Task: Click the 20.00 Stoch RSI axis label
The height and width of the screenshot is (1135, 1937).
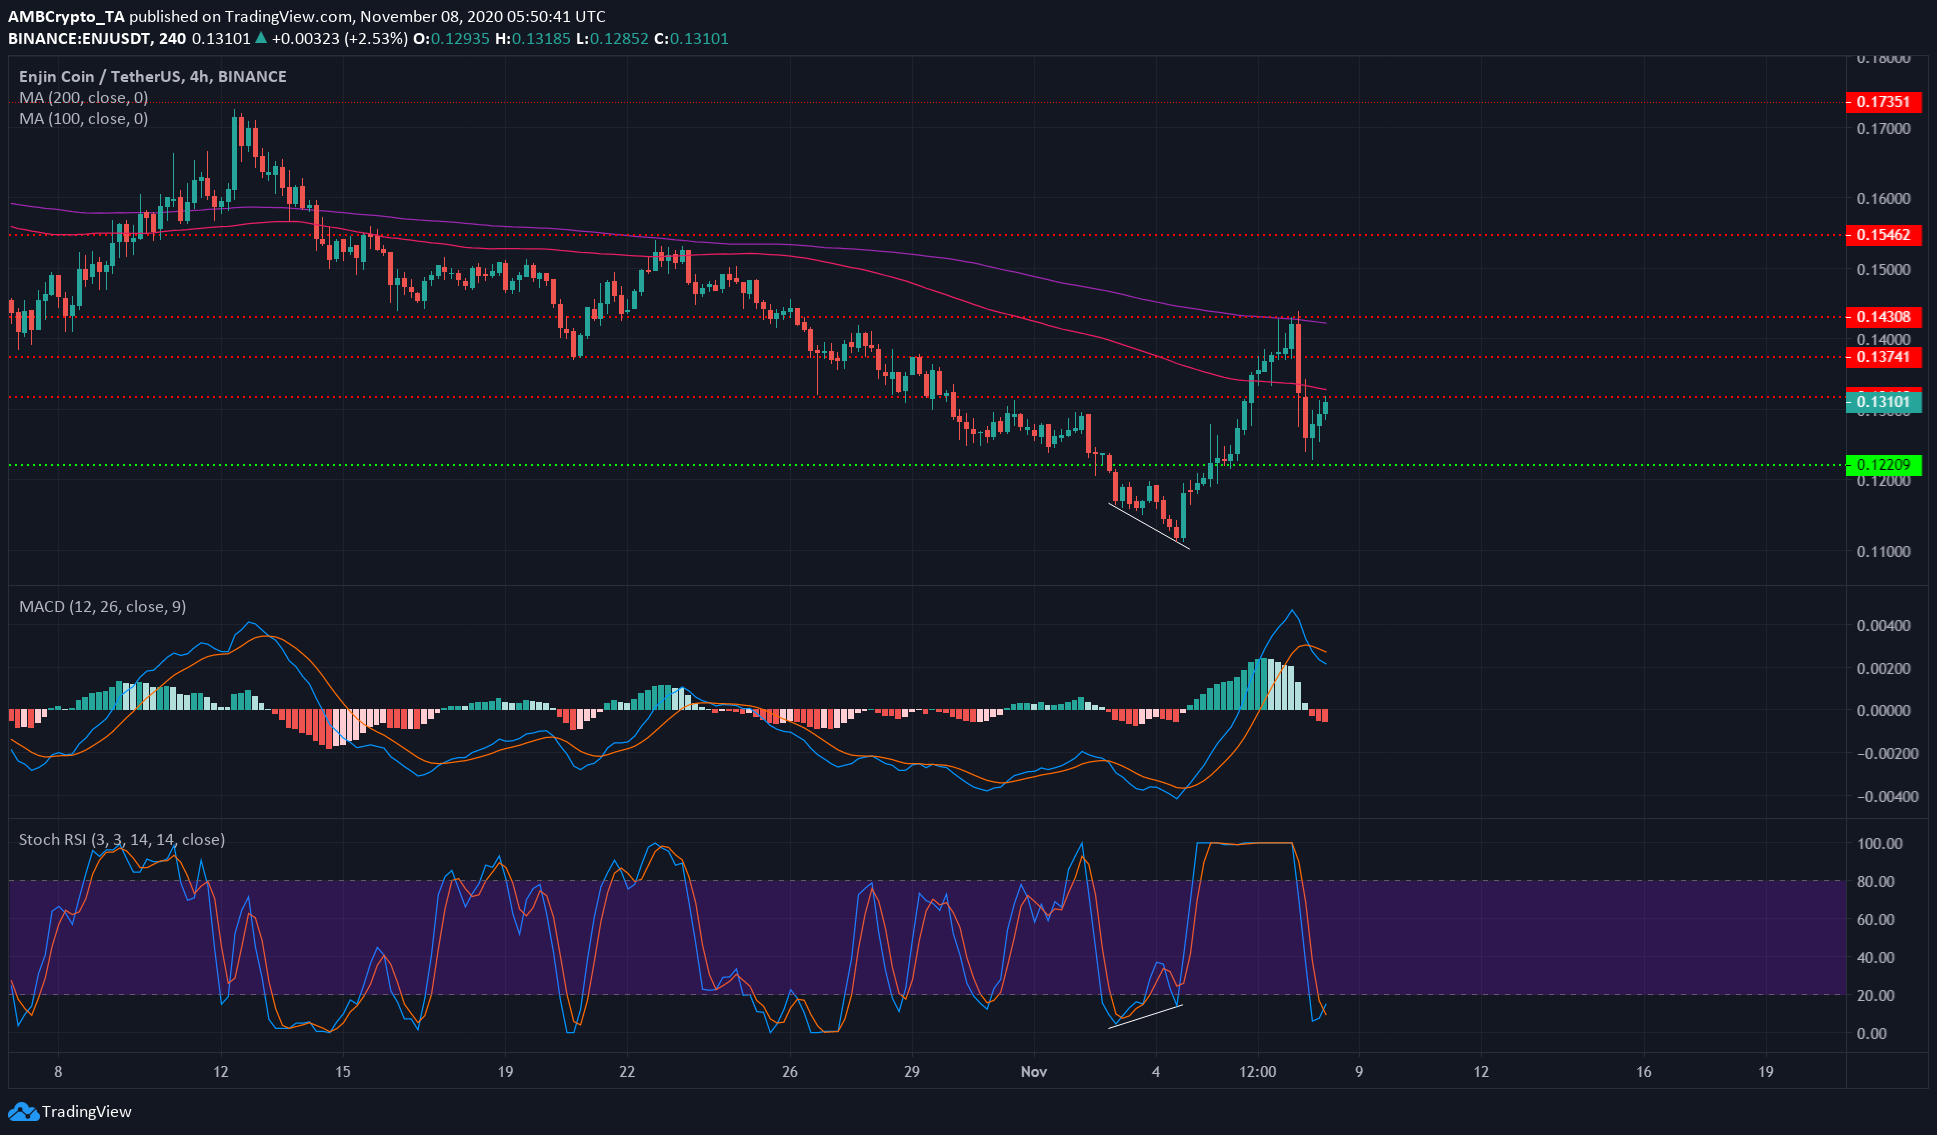Action: (1876, 996)
